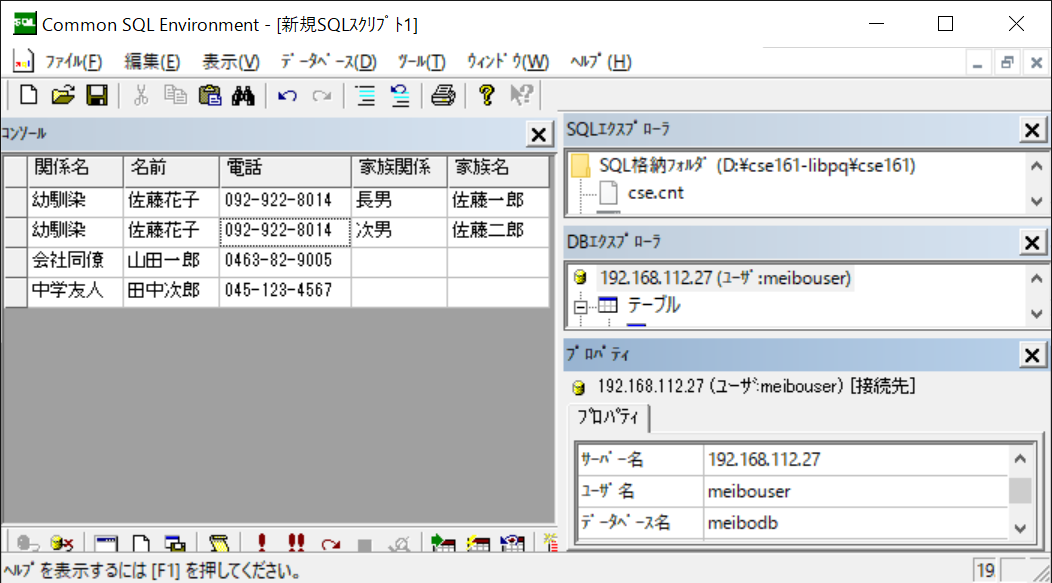This screenshot has height=583, width=1052.
Task: Open help with the question mark icon
Action: tap(487, 95)
